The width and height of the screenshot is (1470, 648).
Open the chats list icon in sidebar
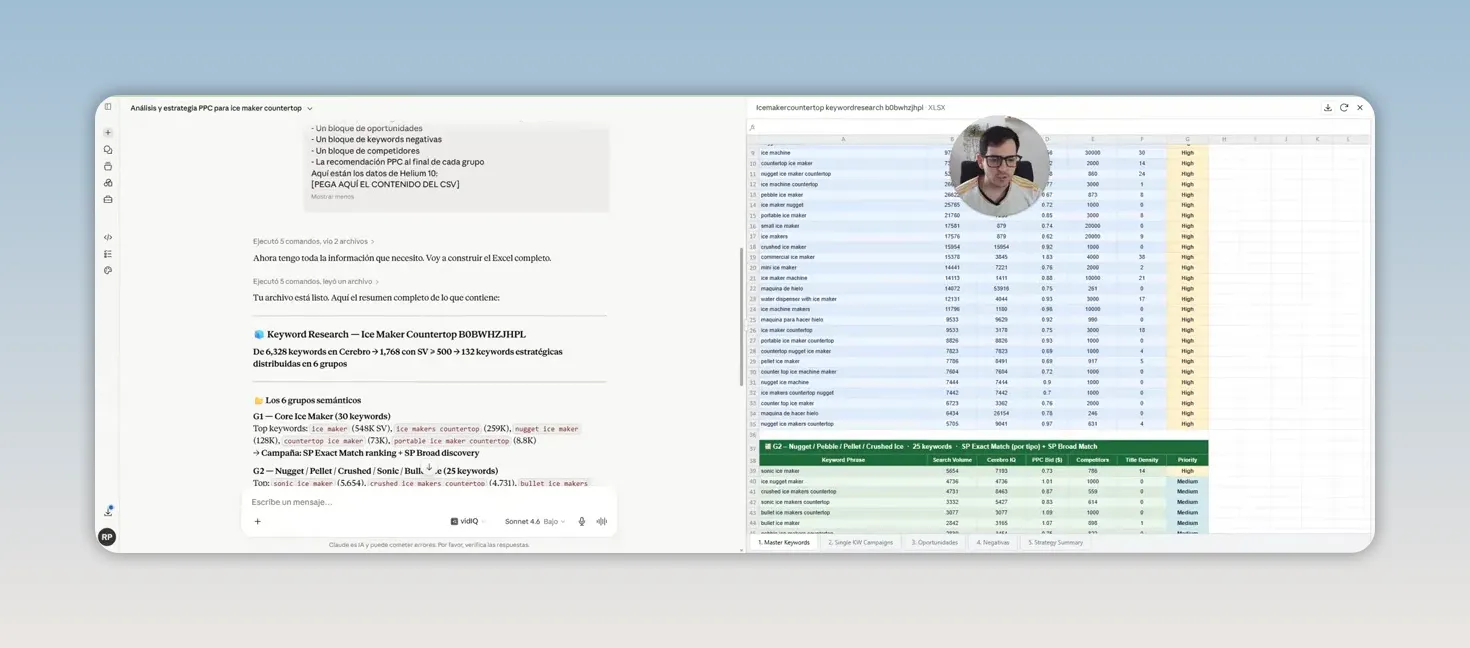point(108,150)
